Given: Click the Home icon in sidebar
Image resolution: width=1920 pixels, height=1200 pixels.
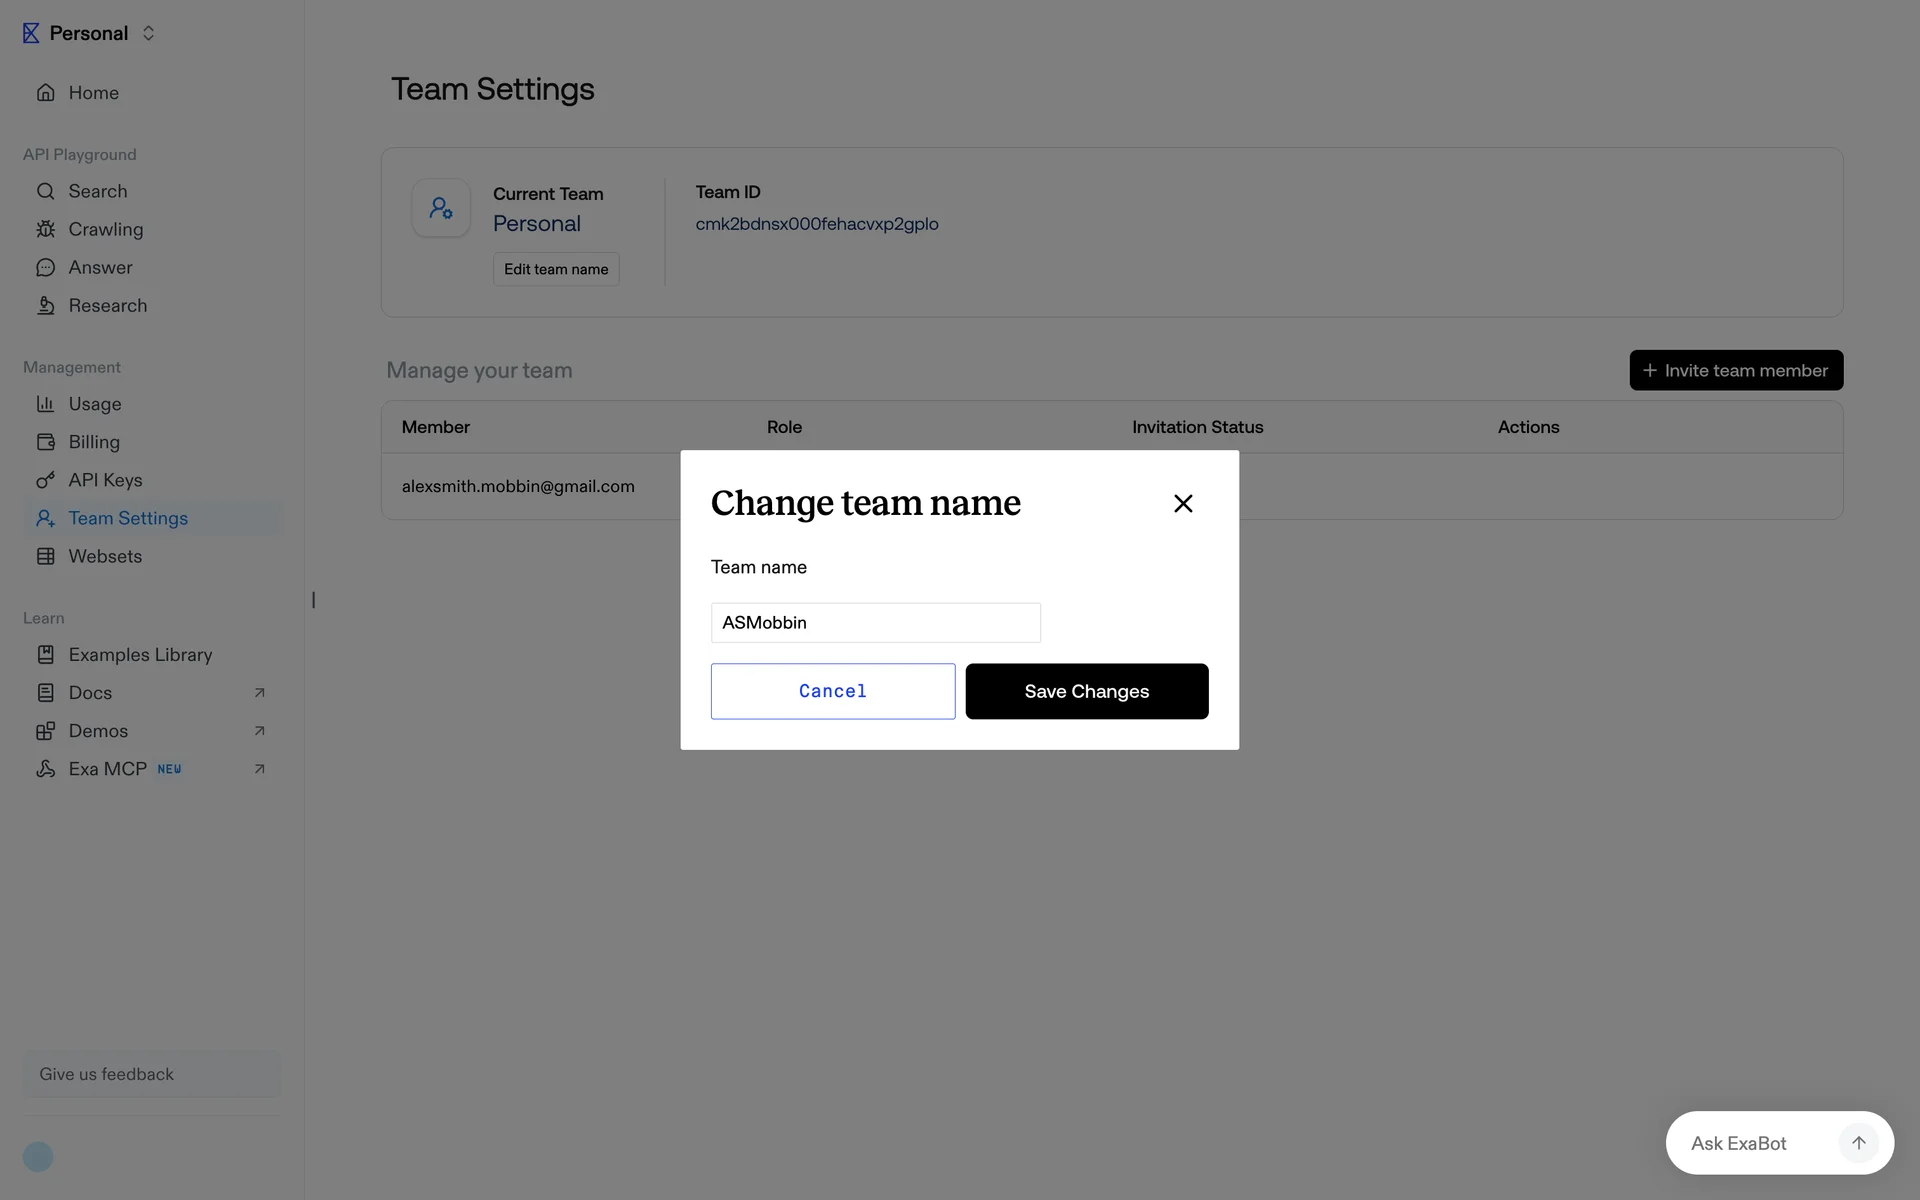Looking at the screenshot, I should pyautogui.click(x=46, y=93).
